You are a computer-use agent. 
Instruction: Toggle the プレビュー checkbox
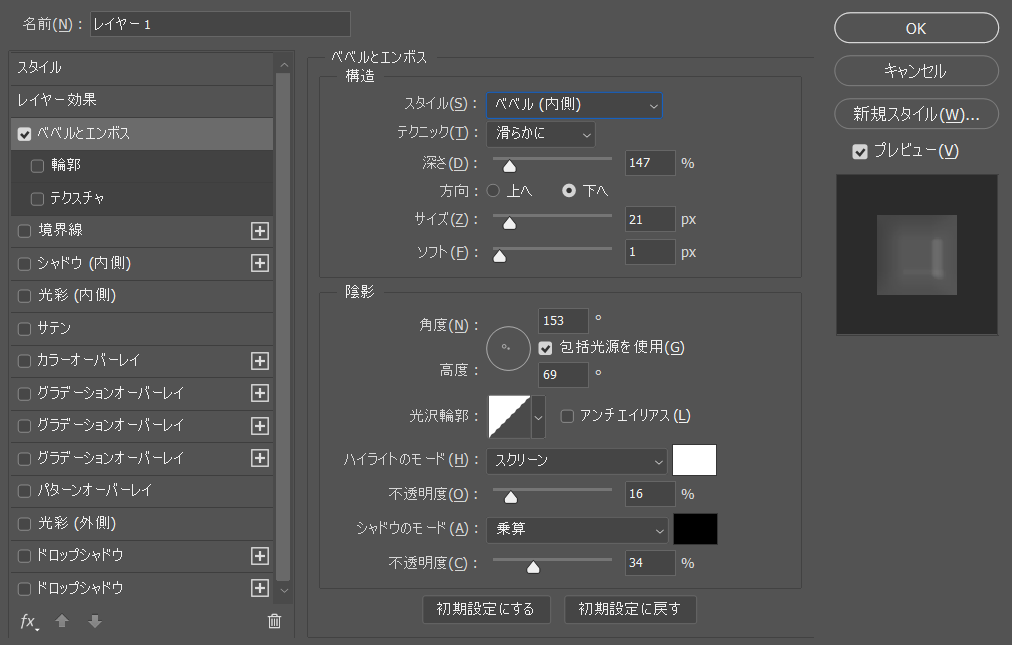[859, 151]
